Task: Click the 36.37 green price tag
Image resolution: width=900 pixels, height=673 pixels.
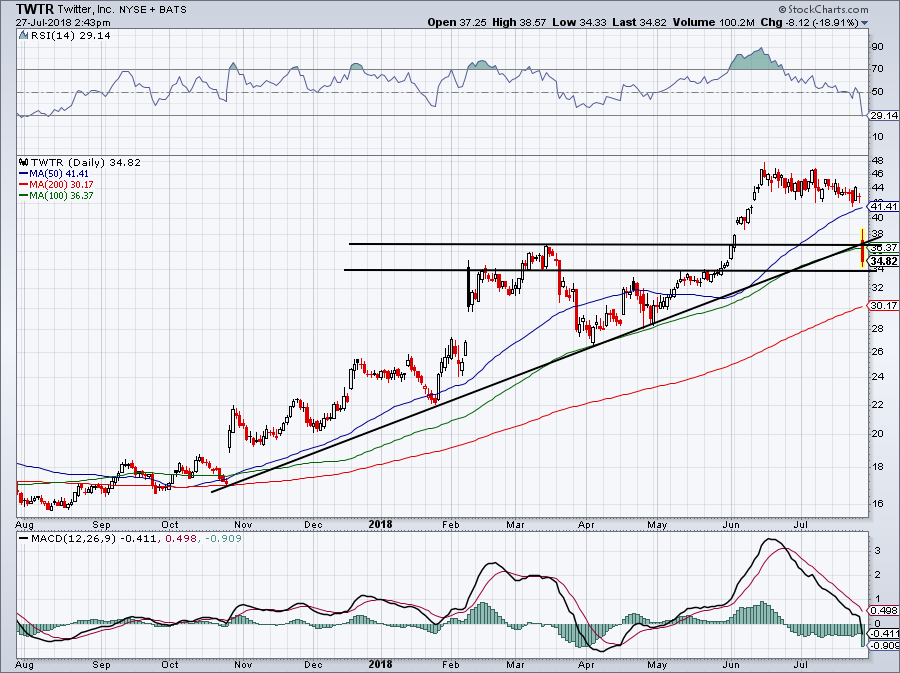Action: pos(883,248)
